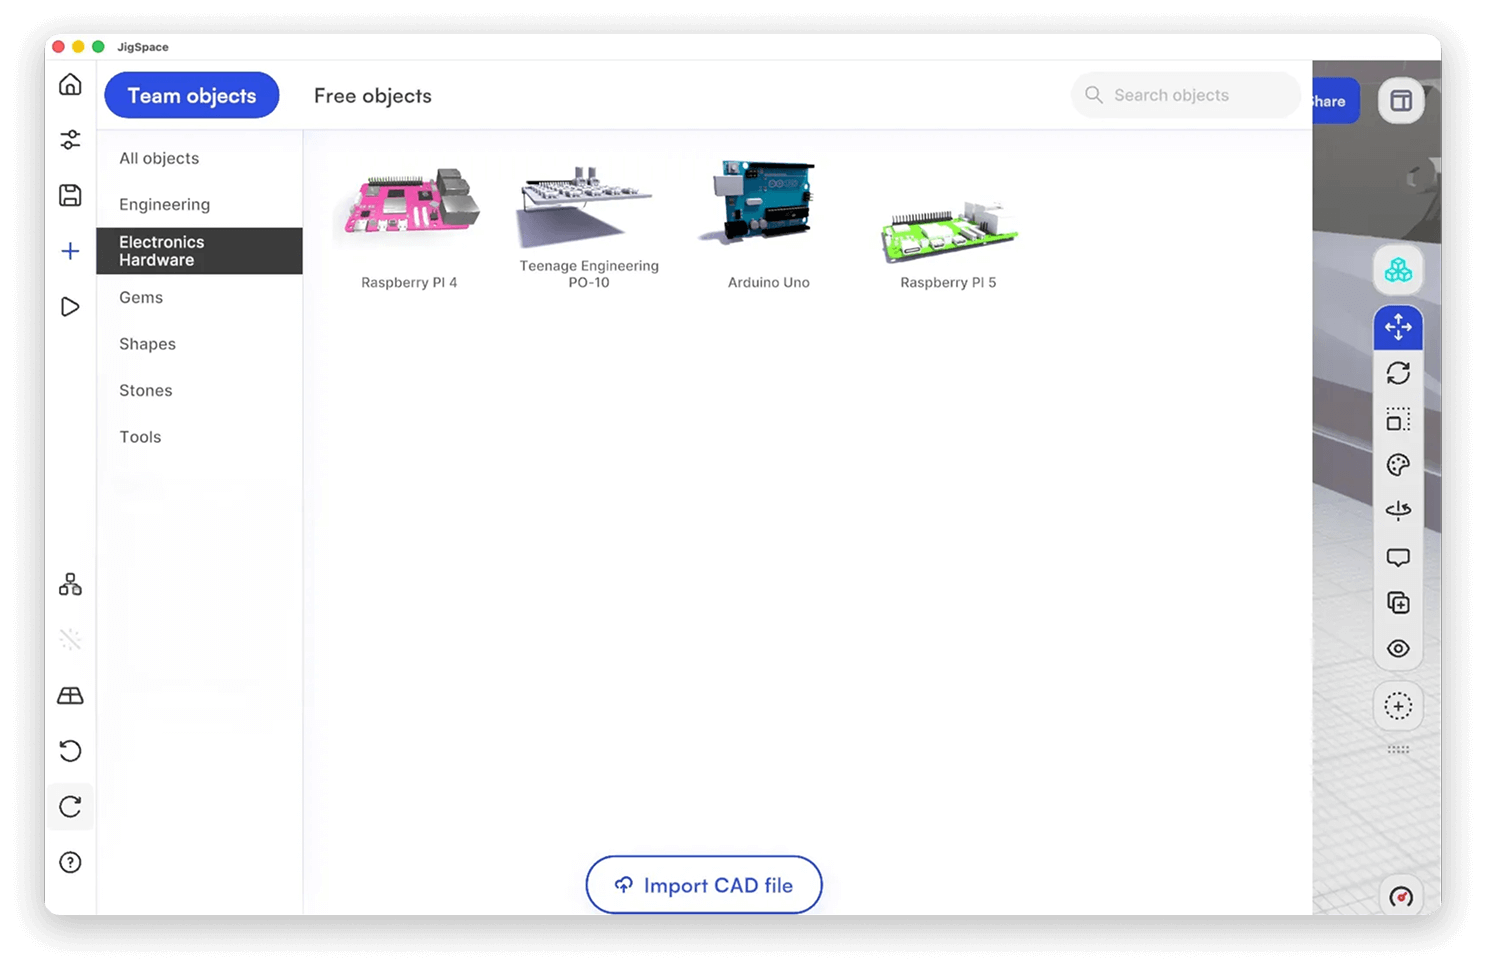Click the Play presentation icon
The width and height of the screenshot is (1486, 969).
coord(70,307)
